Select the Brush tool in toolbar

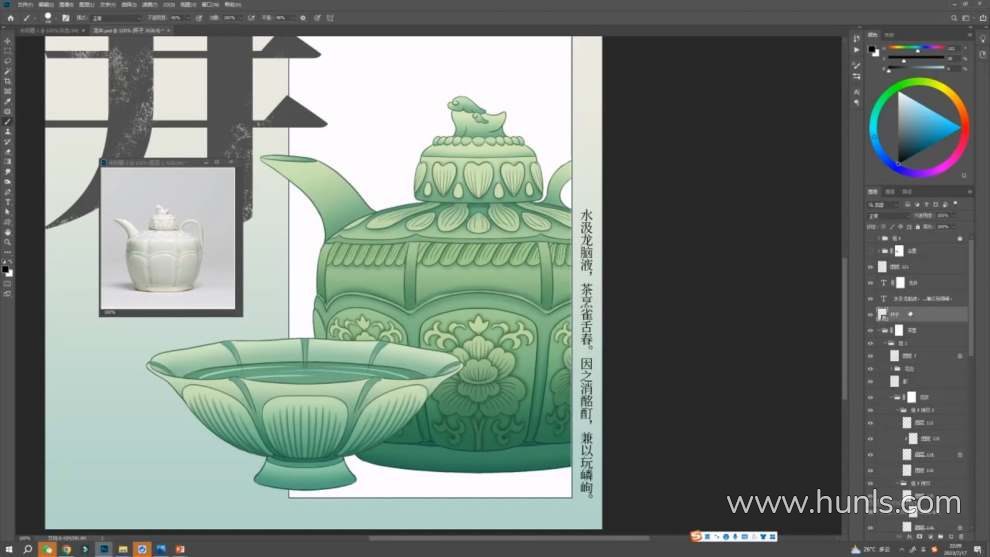[8, 122]
